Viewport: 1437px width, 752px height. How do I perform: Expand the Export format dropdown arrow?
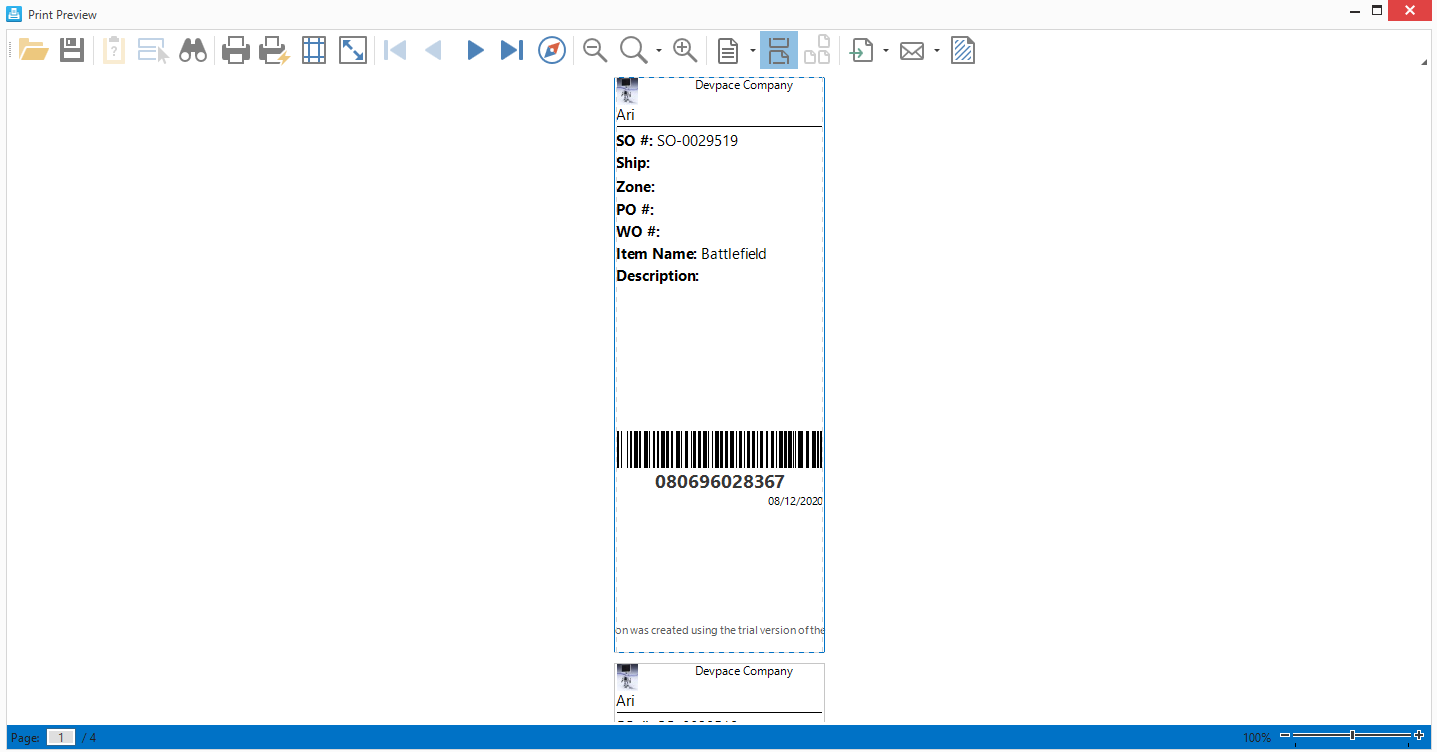[886, 50]
